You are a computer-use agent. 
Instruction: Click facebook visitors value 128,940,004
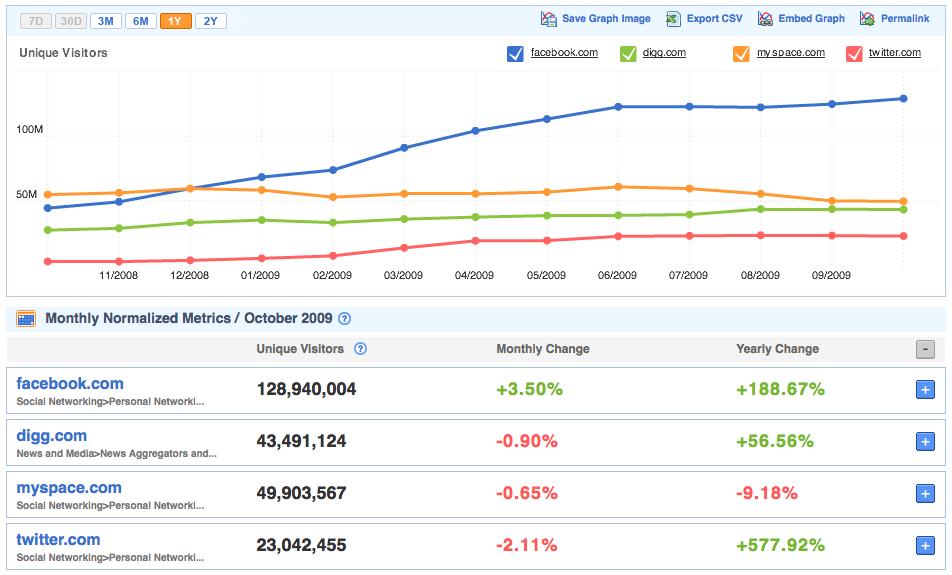pos(306,389)
